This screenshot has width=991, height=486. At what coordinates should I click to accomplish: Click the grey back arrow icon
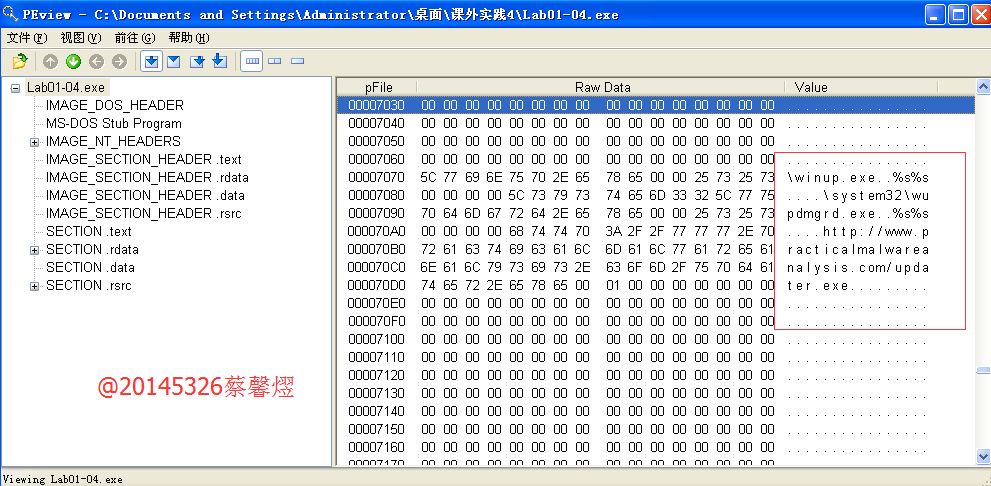(x=97, y=62)
